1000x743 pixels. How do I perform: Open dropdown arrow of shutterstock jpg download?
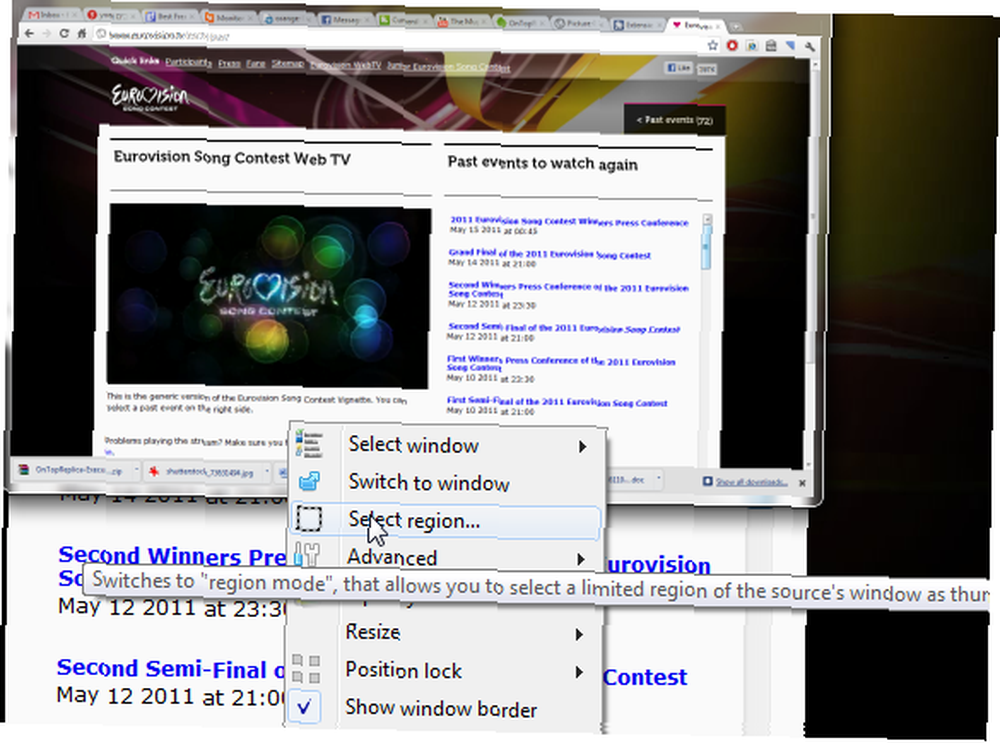click(x=267, y=473)
